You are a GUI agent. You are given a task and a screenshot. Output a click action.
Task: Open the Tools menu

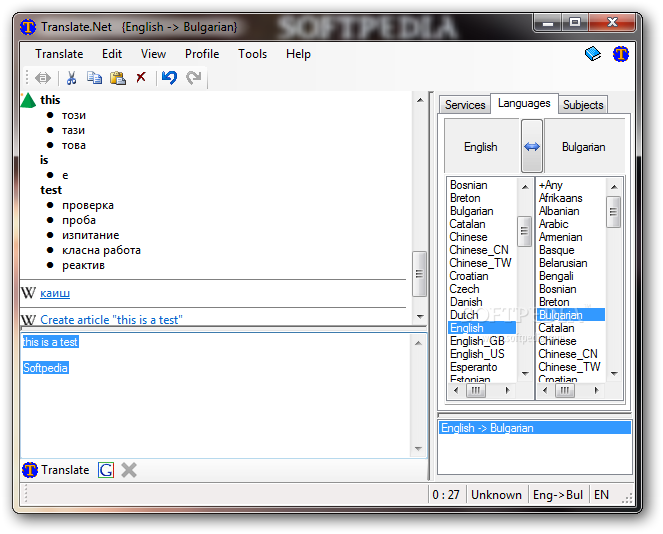pyautogui.click(x=252, y=54)
